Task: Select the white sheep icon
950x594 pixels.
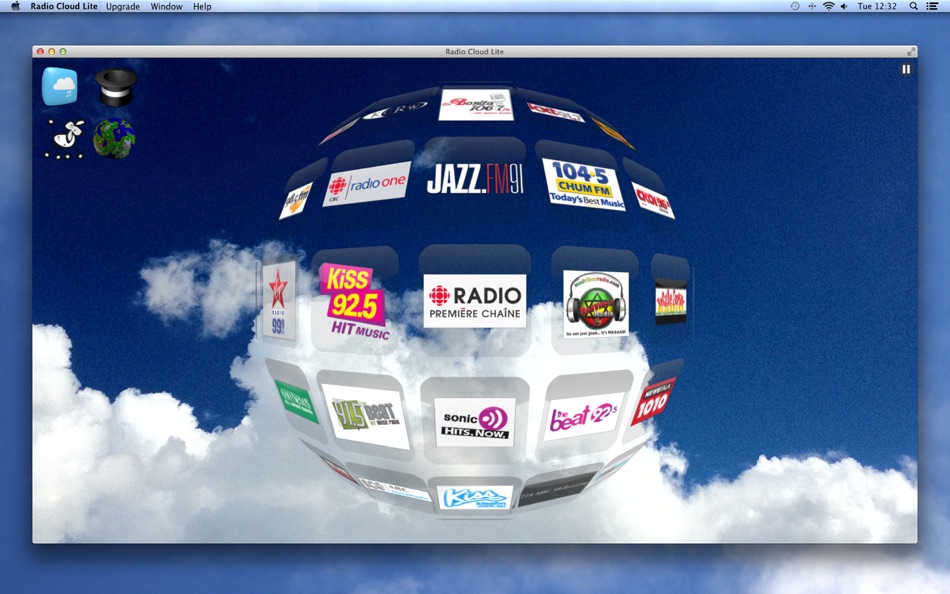Action: point(65,139)
